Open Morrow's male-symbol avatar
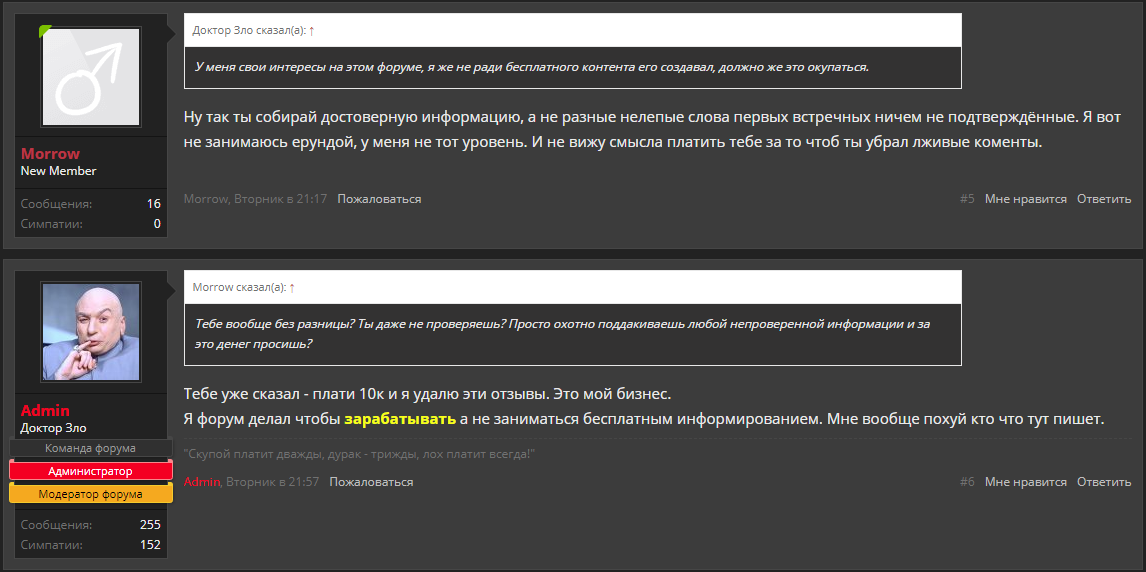Screen dimensions: 1146x572 tap(91, 77)
